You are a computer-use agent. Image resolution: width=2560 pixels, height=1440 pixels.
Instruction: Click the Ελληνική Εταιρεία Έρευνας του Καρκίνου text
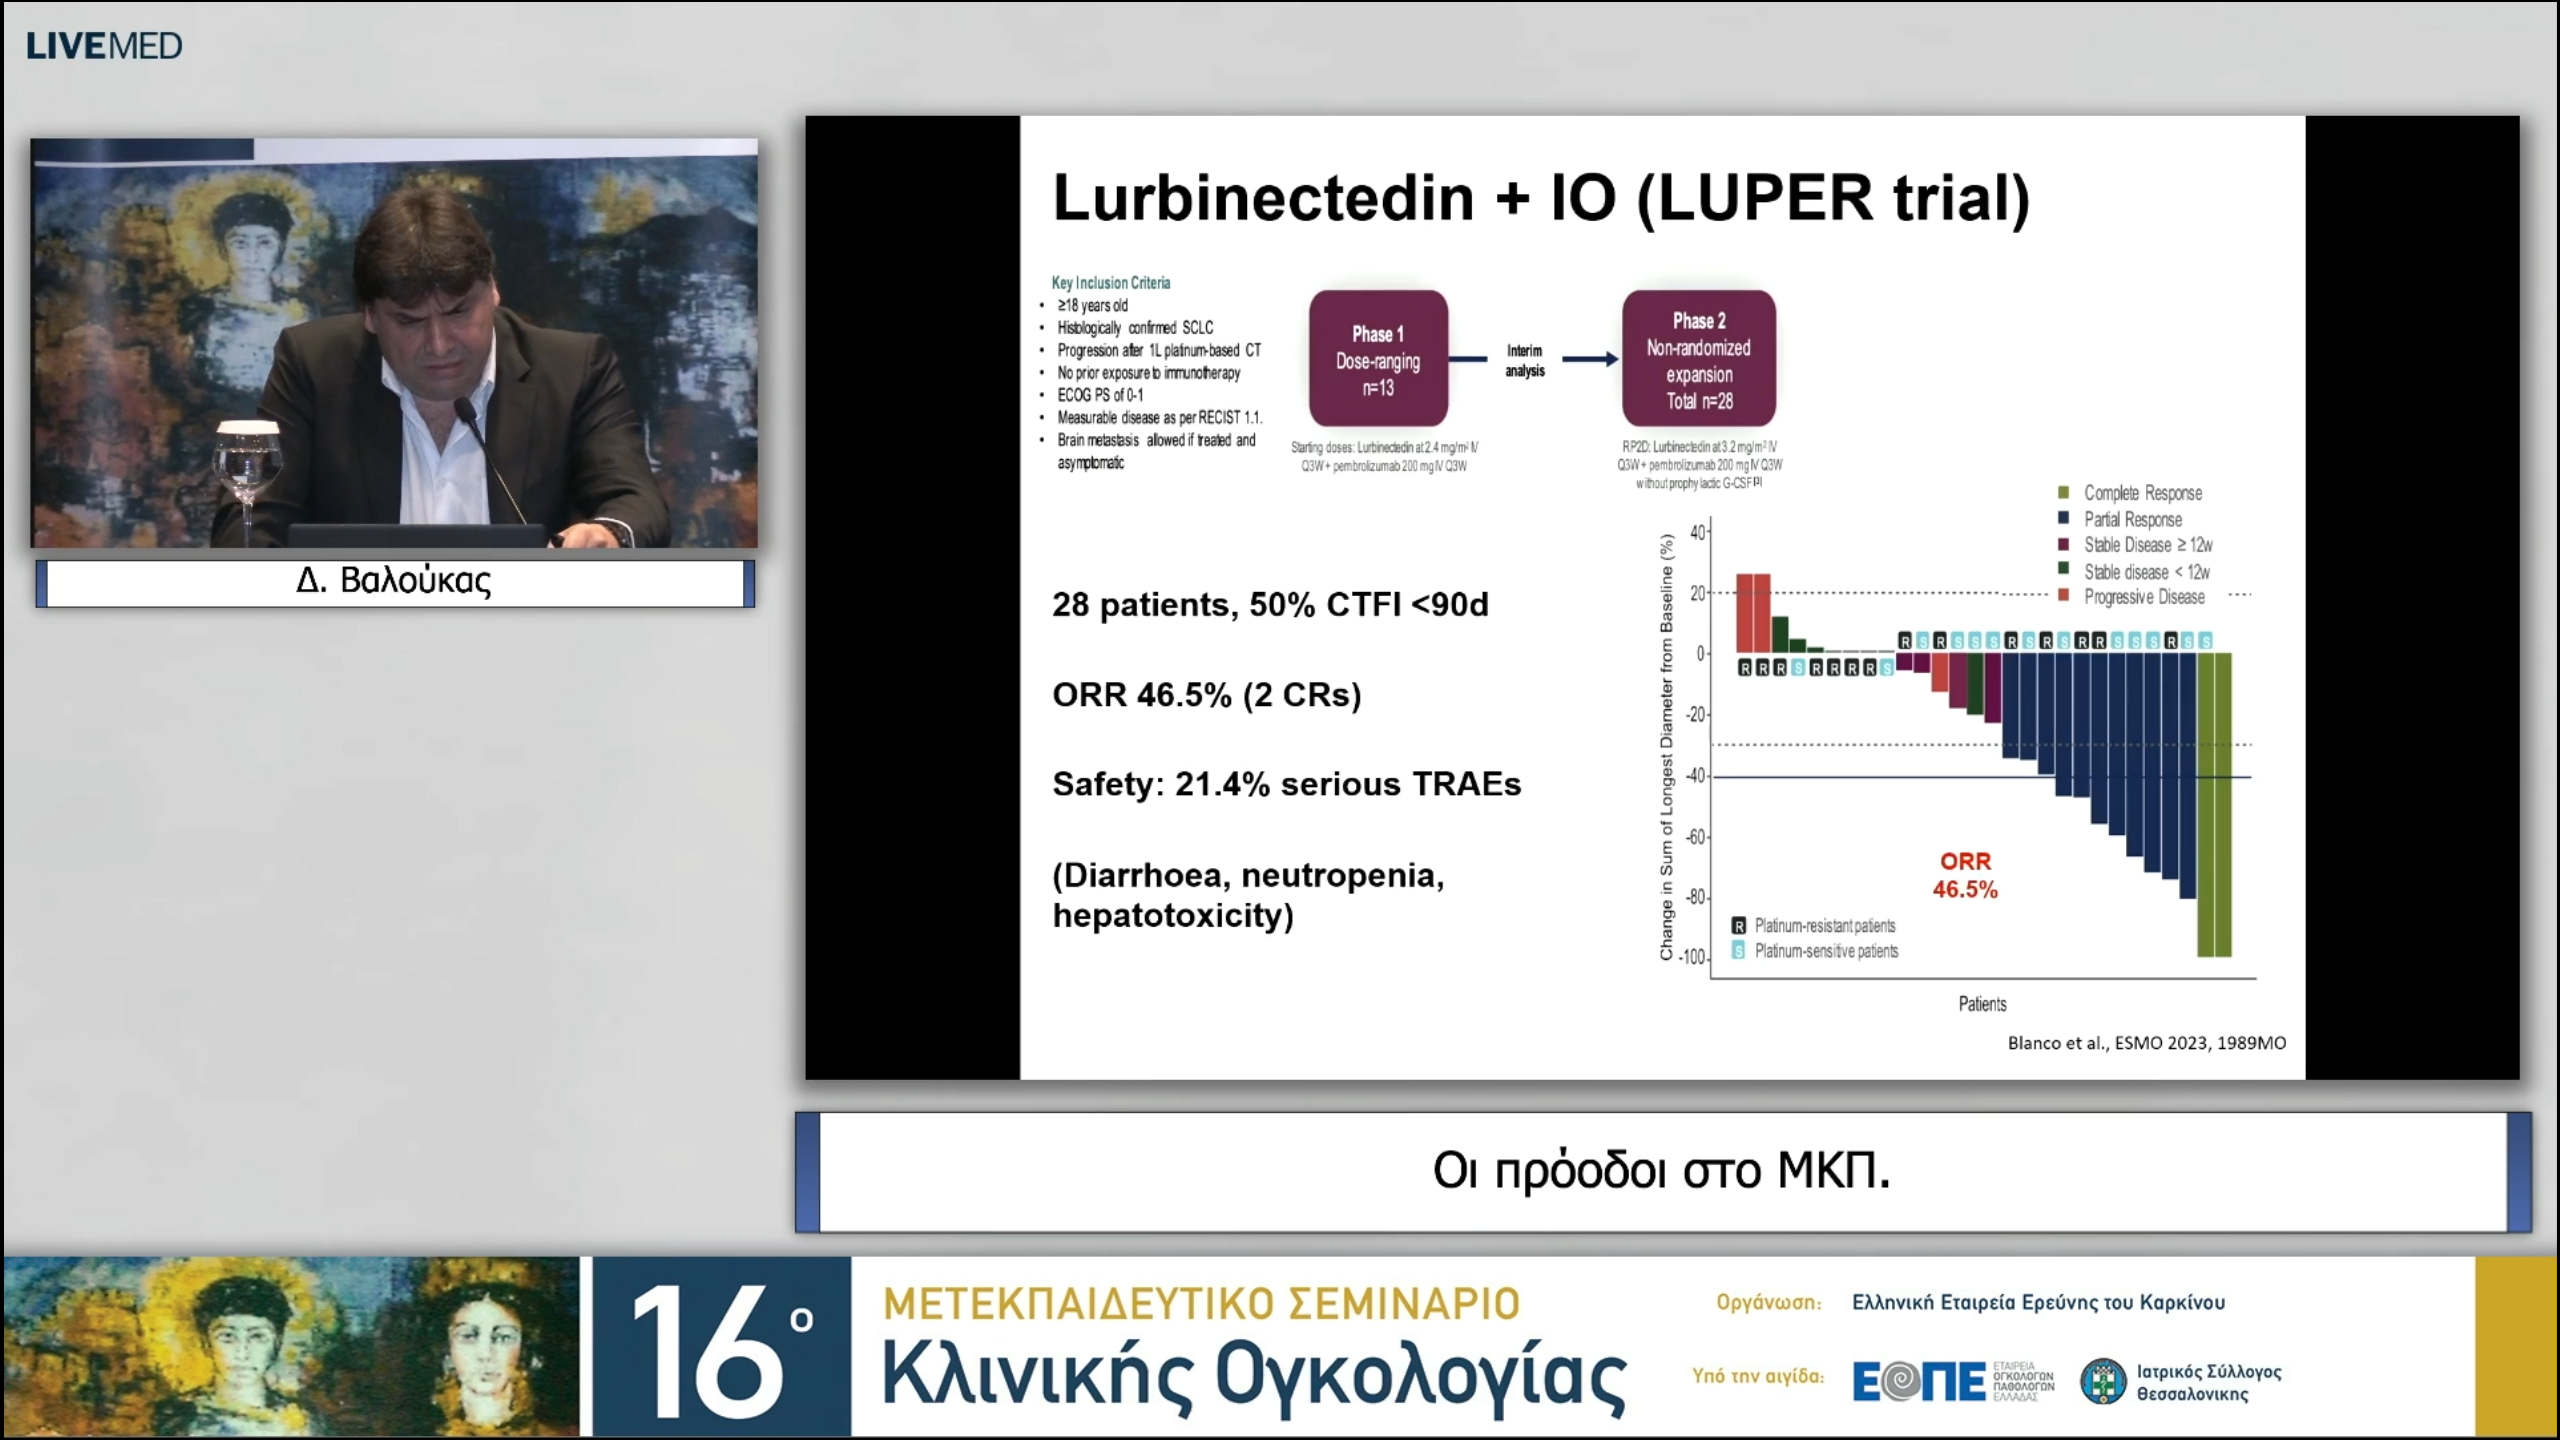point(2038,1302)
